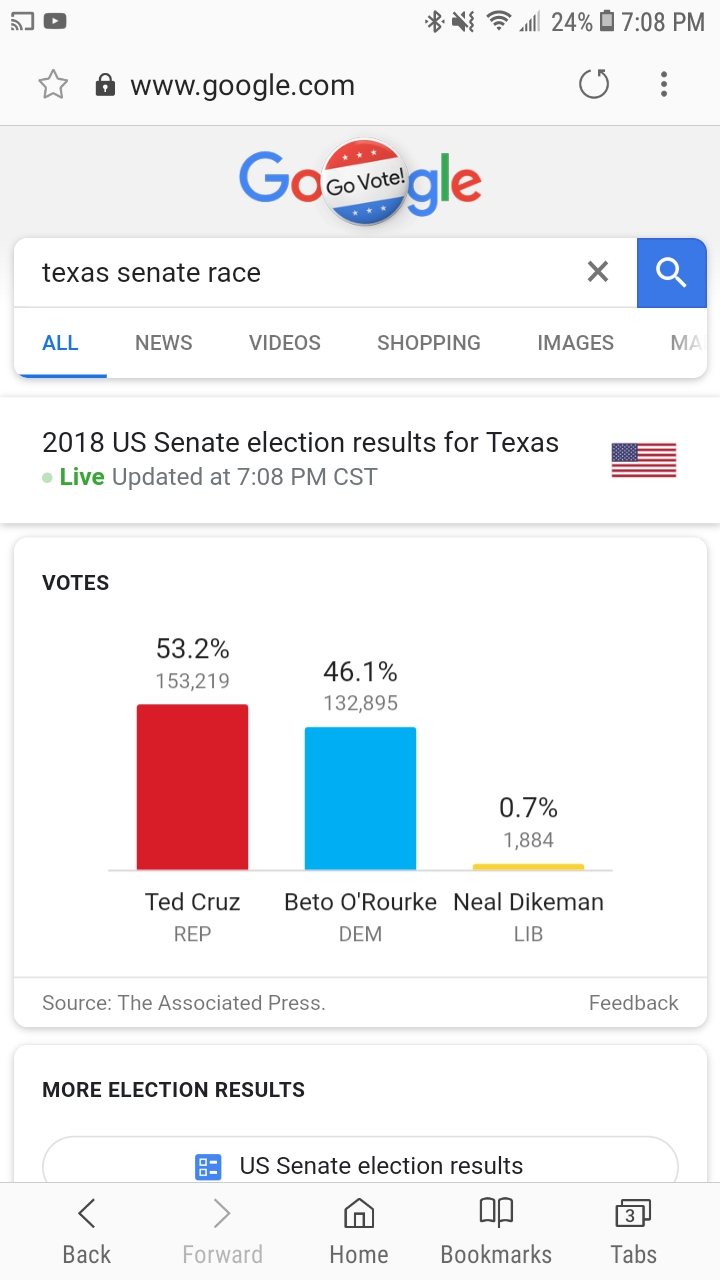Switch to the Videos tab
The height and width of the screenshot is (1280, 720).
pyautogui.click(x=285, y=343)
